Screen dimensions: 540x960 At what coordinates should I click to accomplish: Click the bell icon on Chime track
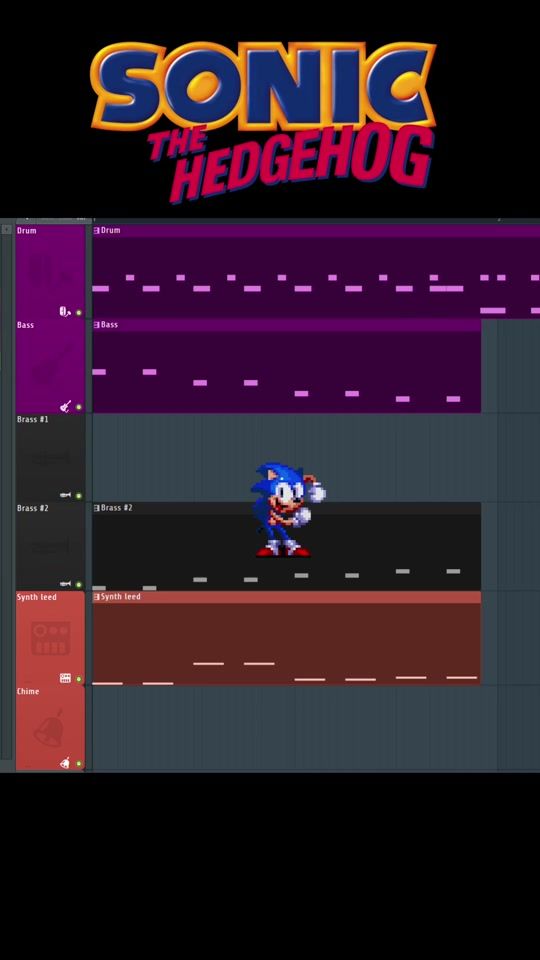[x=65, y=763]
